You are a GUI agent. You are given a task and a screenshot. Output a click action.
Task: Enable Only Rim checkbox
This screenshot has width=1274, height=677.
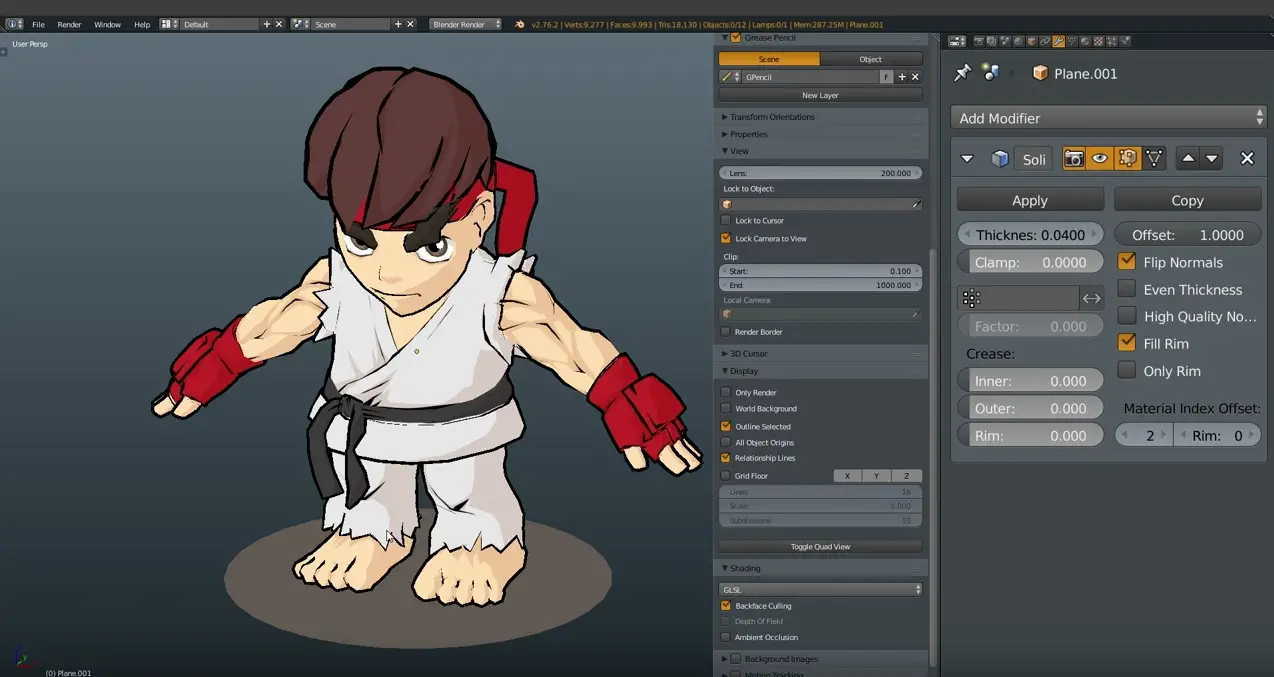coord(1127,370)
